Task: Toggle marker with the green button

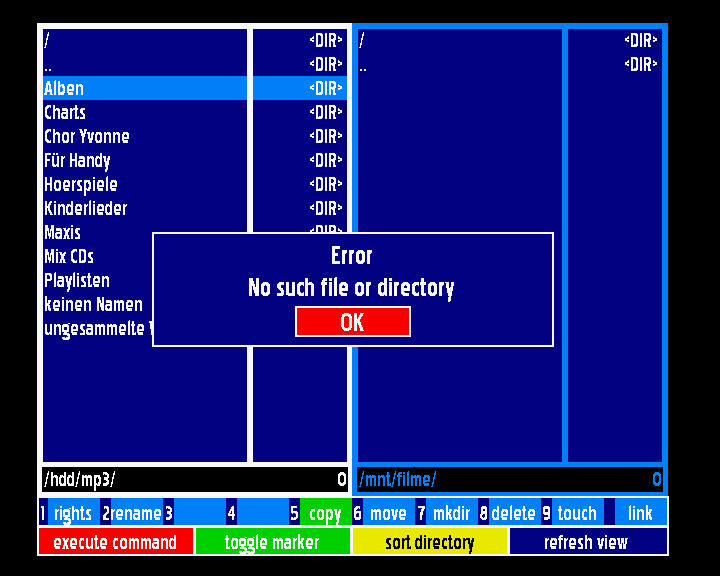Action: (x=272, y=542)
